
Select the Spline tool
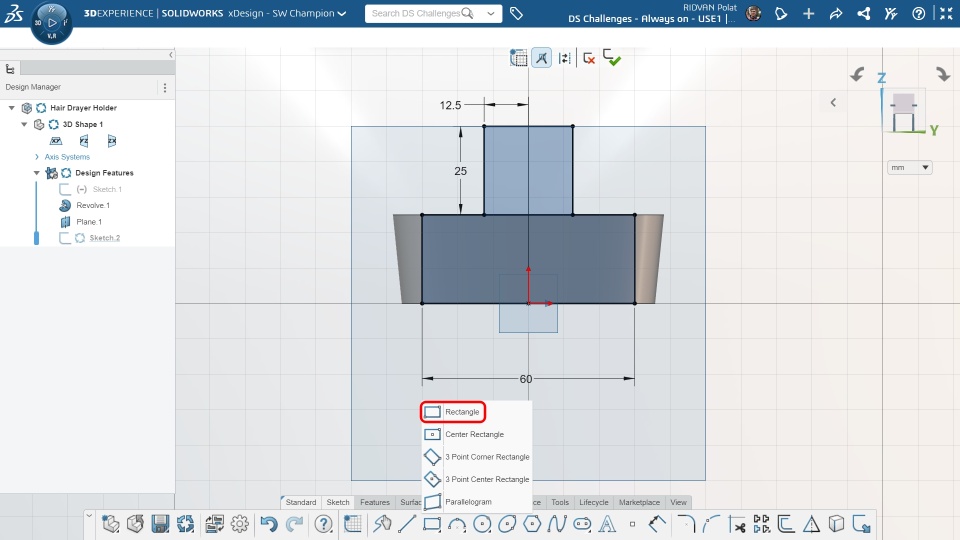coord(557,524)
